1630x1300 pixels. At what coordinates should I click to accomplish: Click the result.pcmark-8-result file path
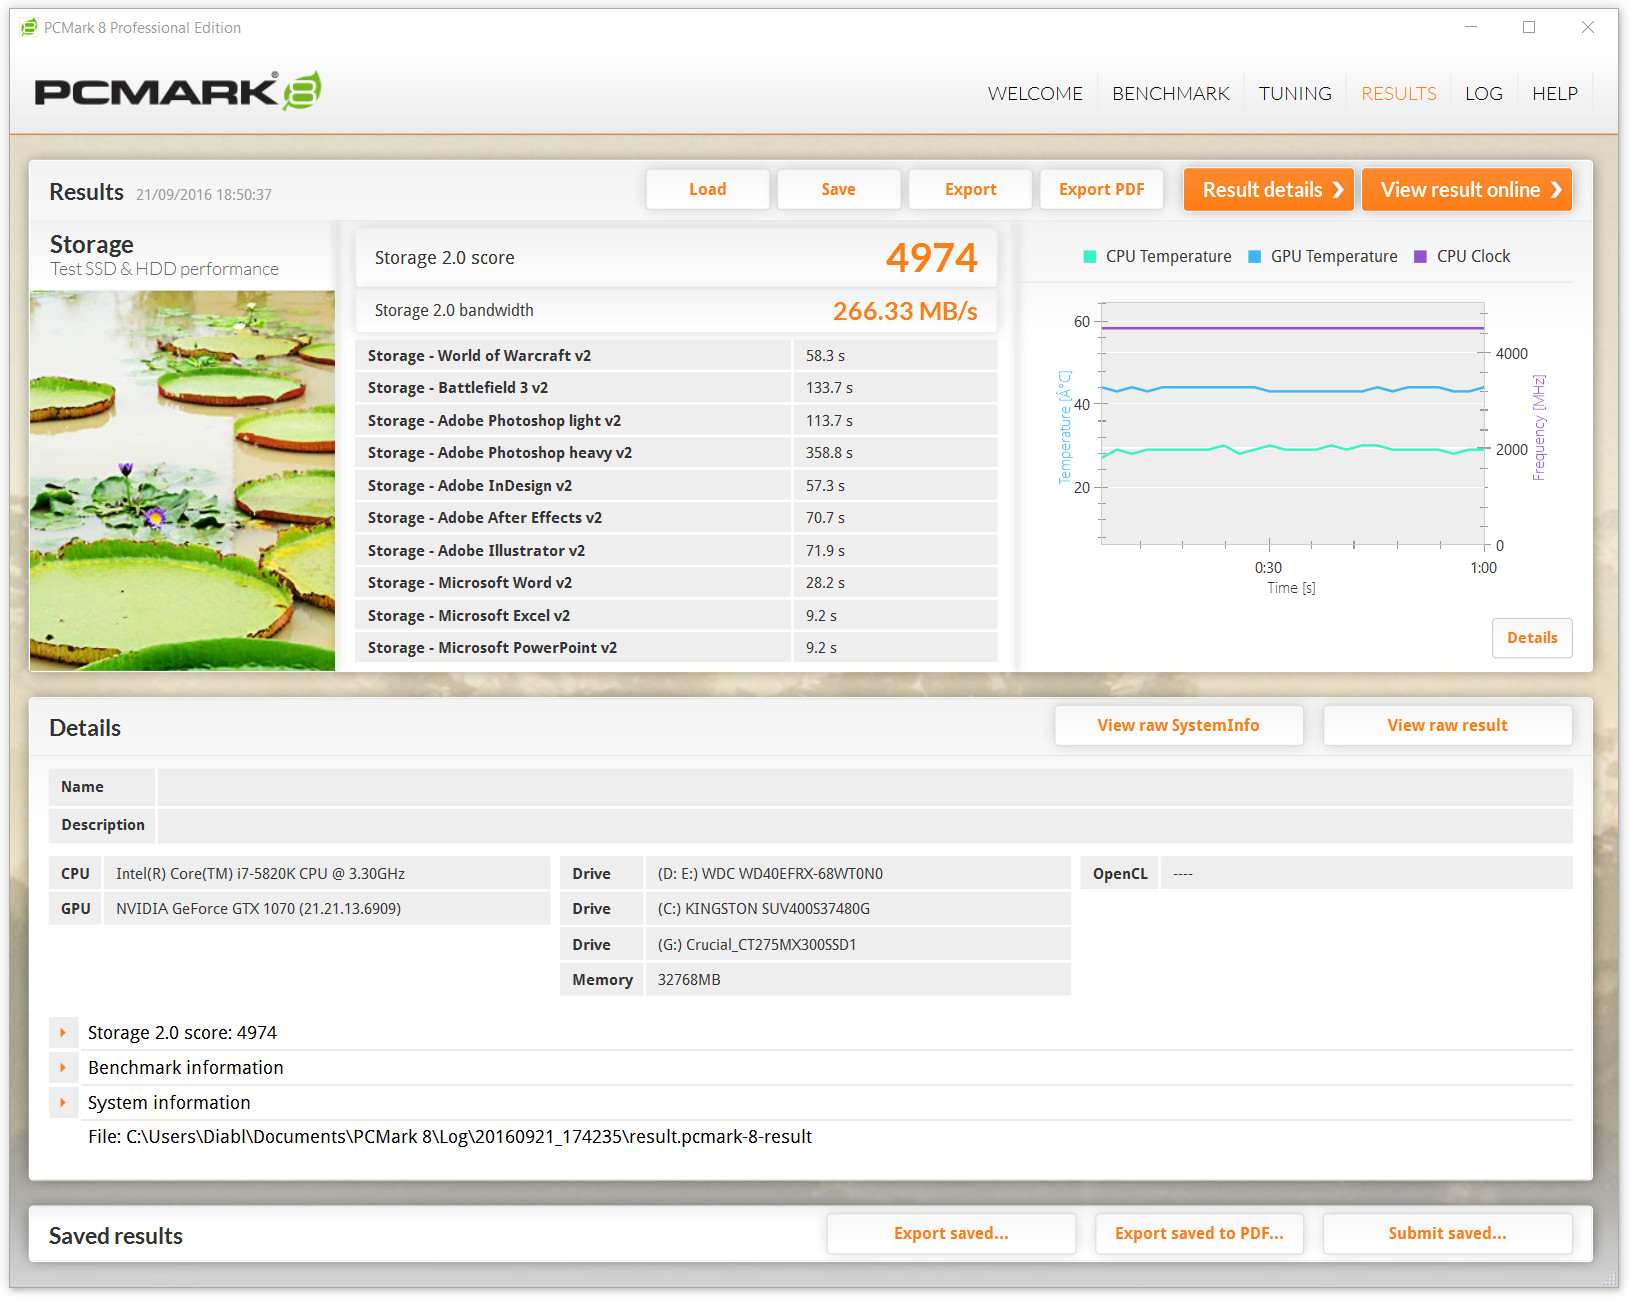point(450,1137)
